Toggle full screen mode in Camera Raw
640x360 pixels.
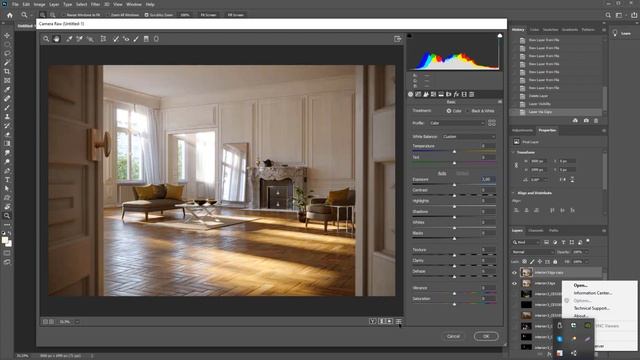398,39
